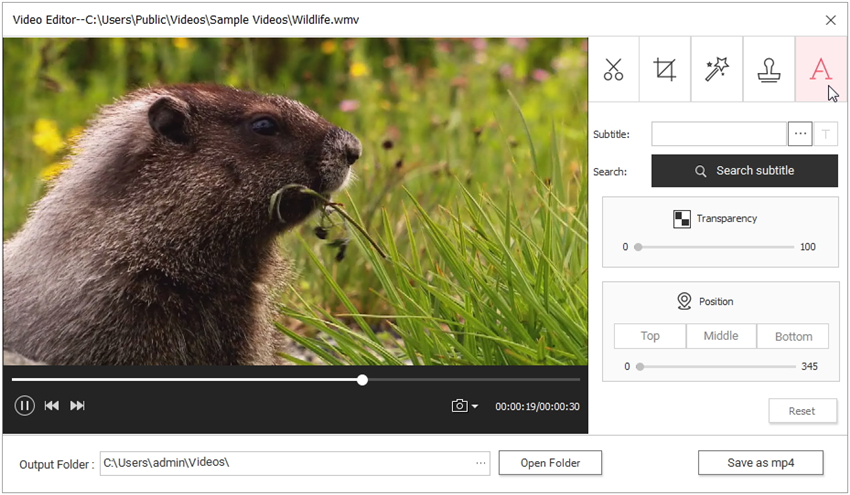Image resolution: width=850 pixels, height=495 pixels.
Task: Select the Subtitle 'A' tool
Action: 820,70
